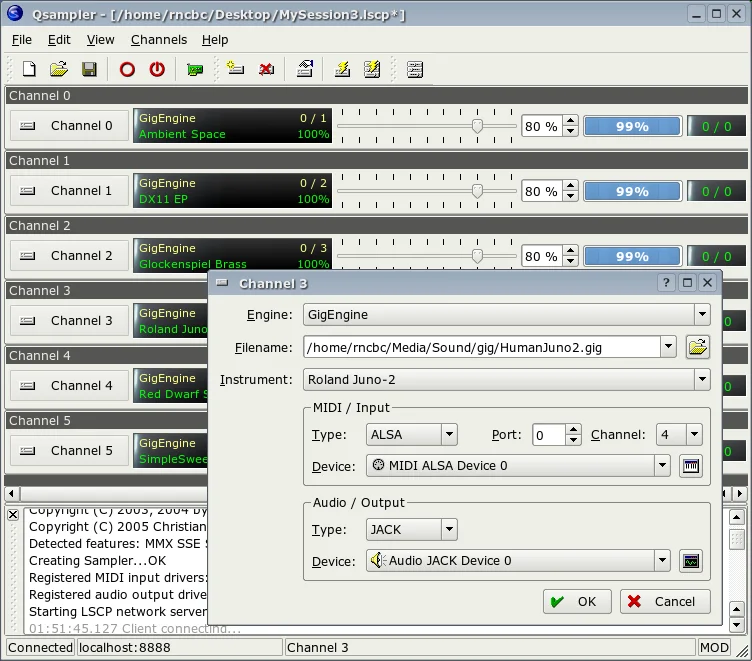
Task: Click the Filename path input field
Action: 482,347
